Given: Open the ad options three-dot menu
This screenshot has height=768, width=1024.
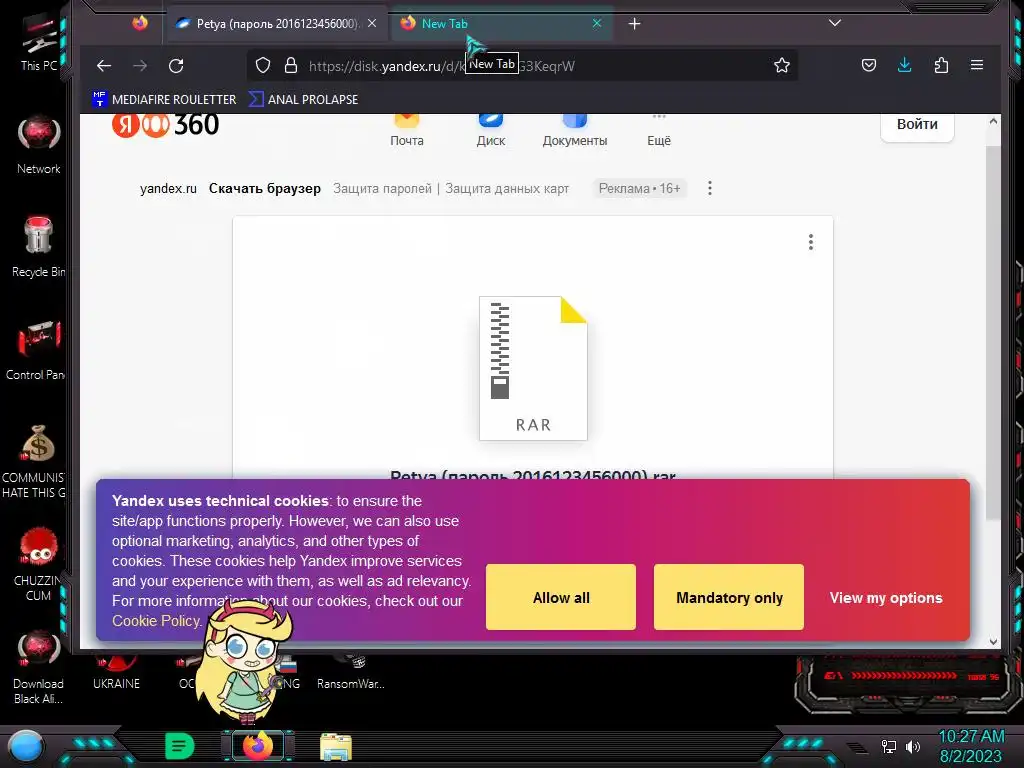Looking at the screenshot, I should pos(710,189).
